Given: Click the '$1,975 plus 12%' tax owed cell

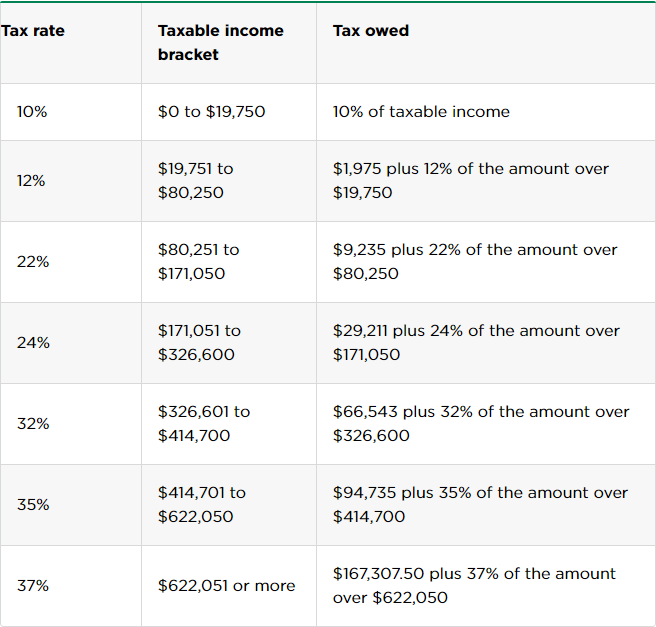Looking at the screenshot, I should [x=470, y=181].
